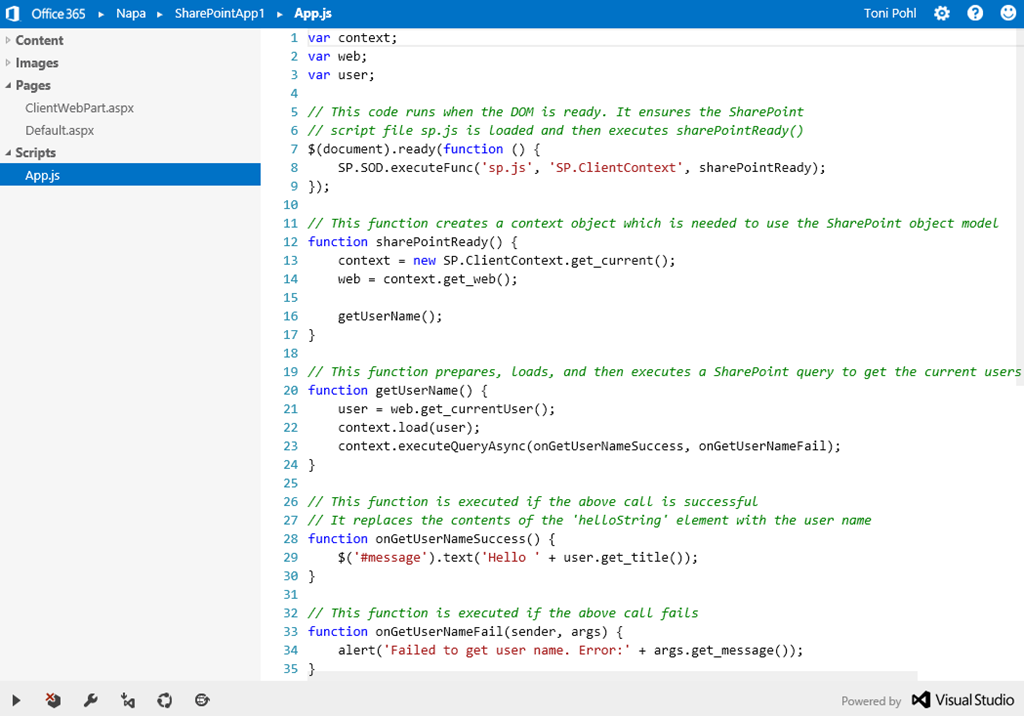Select App.js in the Scripts folder
The height and width of the screenshot is (716, 1024).
pos(43,175)
